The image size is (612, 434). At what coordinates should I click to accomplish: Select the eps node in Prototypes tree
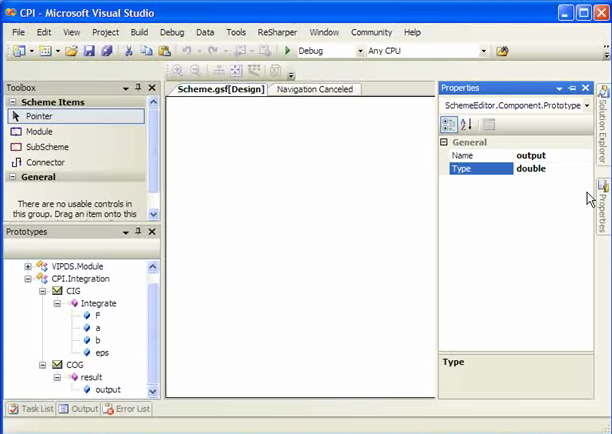pyautogui.click(x=102, y=352)
